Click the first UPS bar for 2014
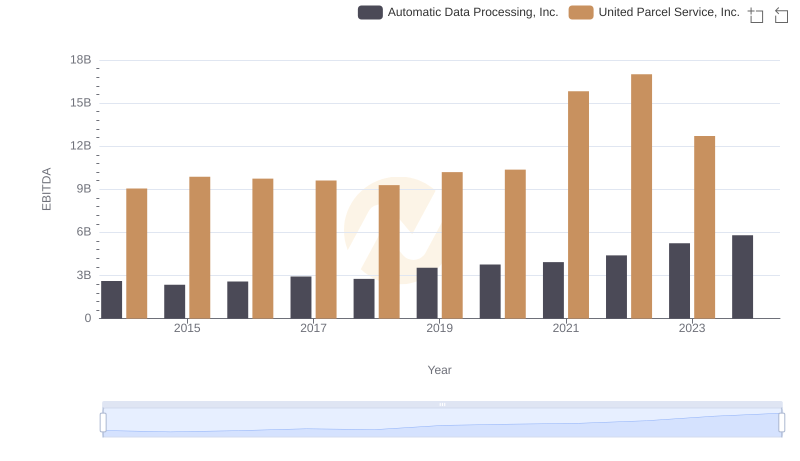The width and height of the screenshot is (800, 461). [x=136, y=253]
